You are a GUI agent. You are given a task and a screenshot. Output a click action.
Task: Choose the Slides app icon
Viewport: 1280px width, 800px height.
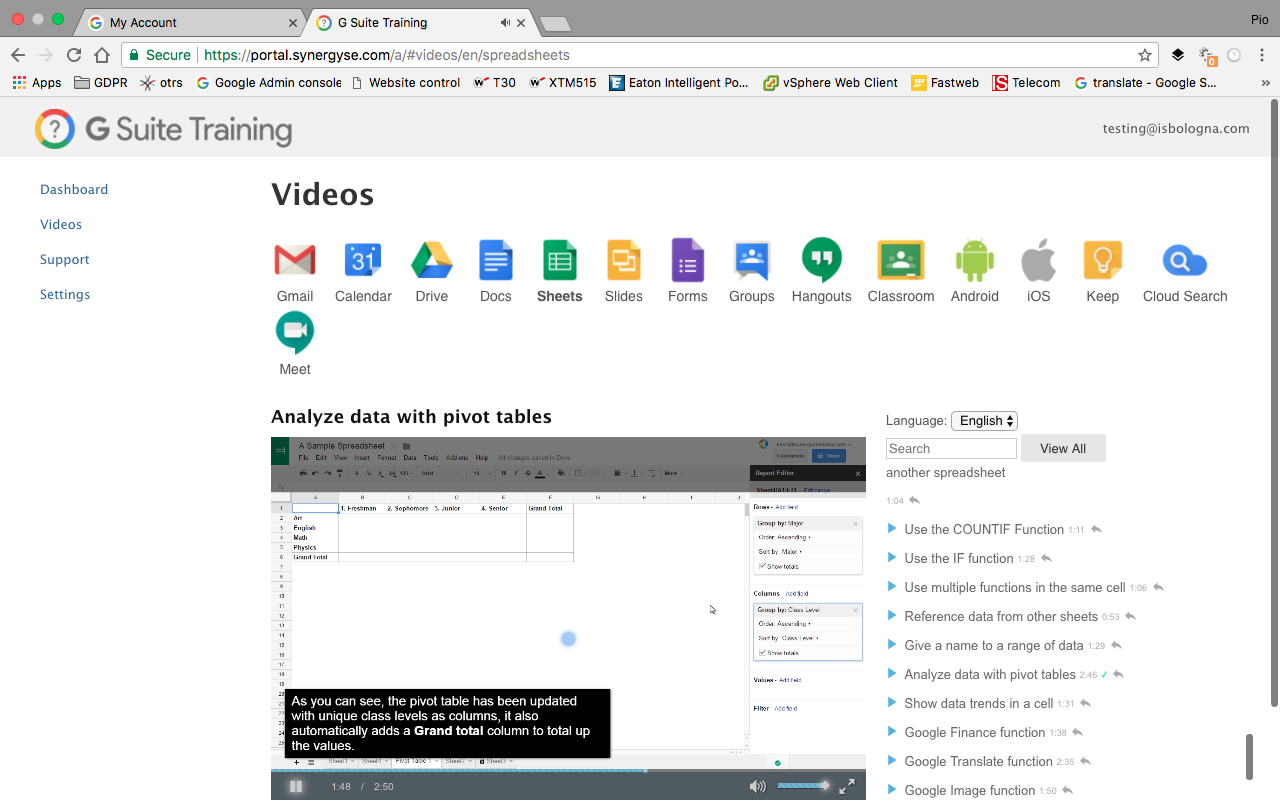[624, 260]
